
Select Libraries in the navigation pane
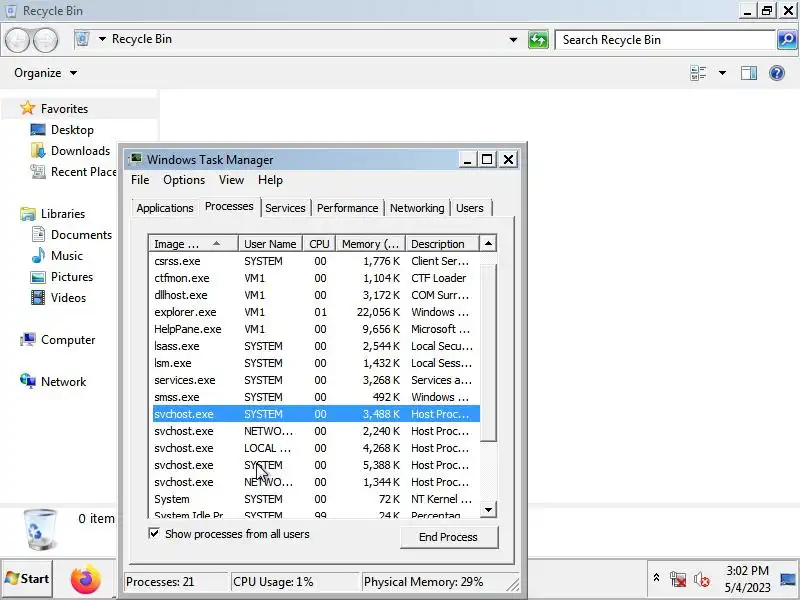pyautogui.click(x=63, y=213)
